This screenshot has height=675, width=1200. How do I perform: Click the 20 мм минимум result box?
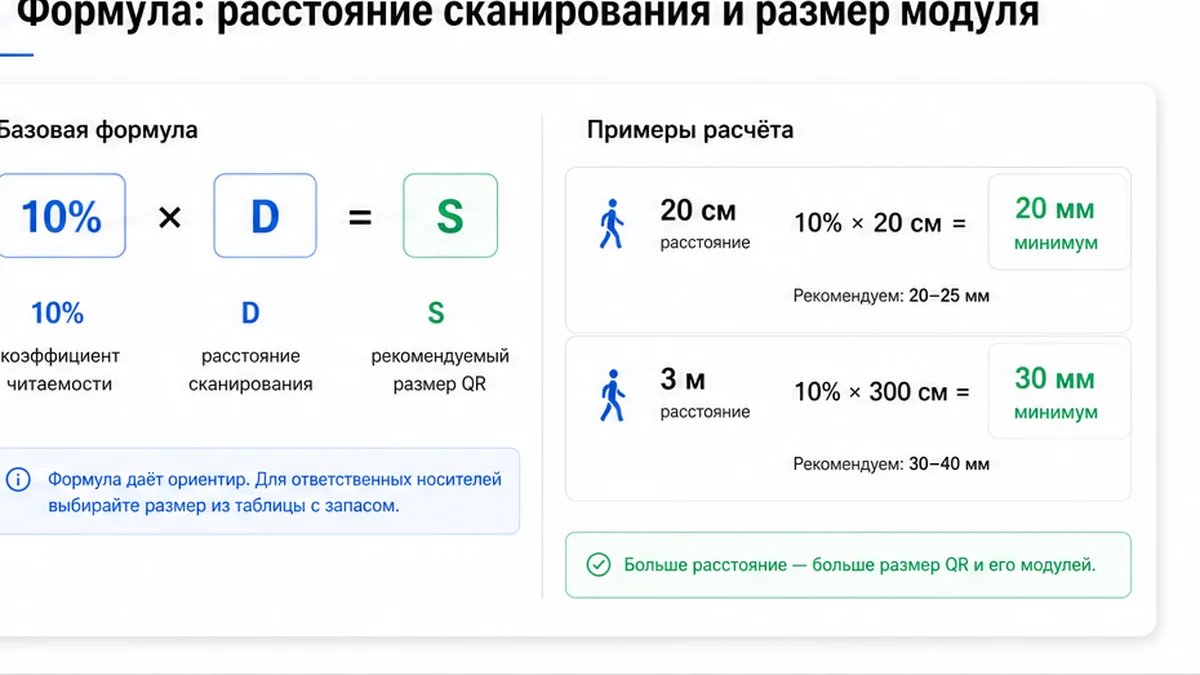tap(1059, 223)
